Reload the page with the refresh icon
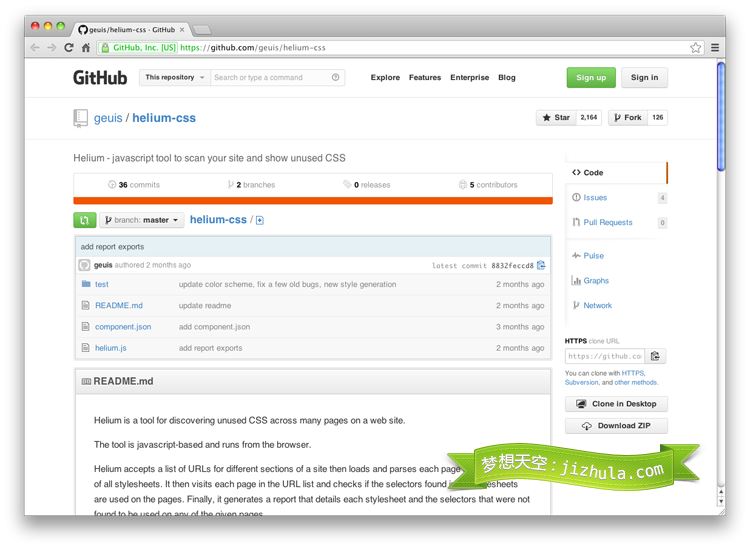 [x=69, y=47]
